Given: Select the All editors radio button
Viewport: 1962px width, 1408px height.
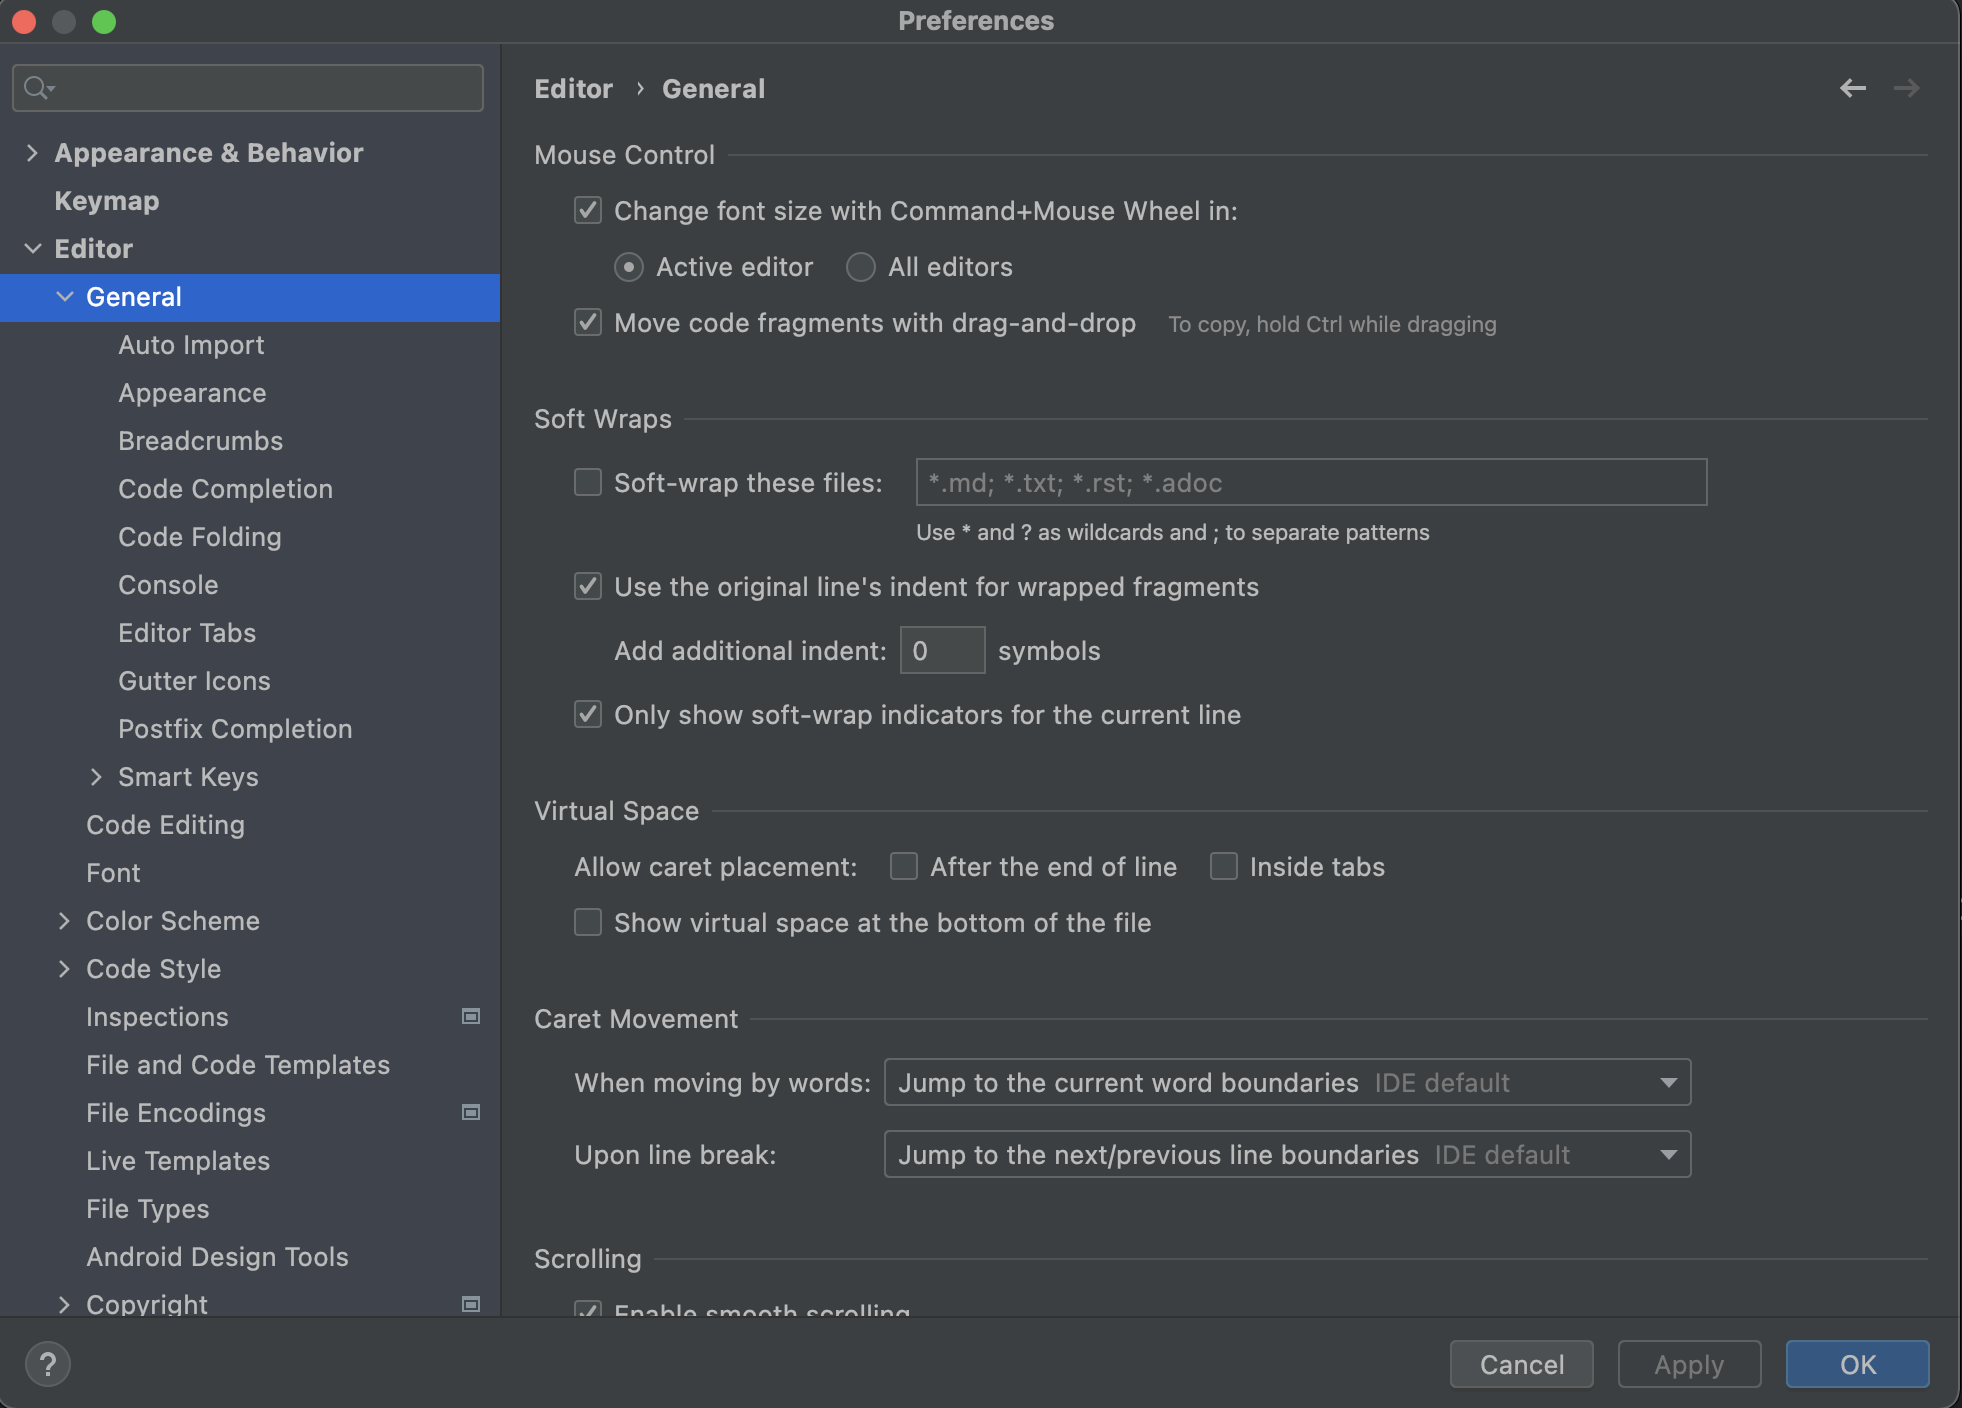Looking at the screenshot, I should coord(861,267).
